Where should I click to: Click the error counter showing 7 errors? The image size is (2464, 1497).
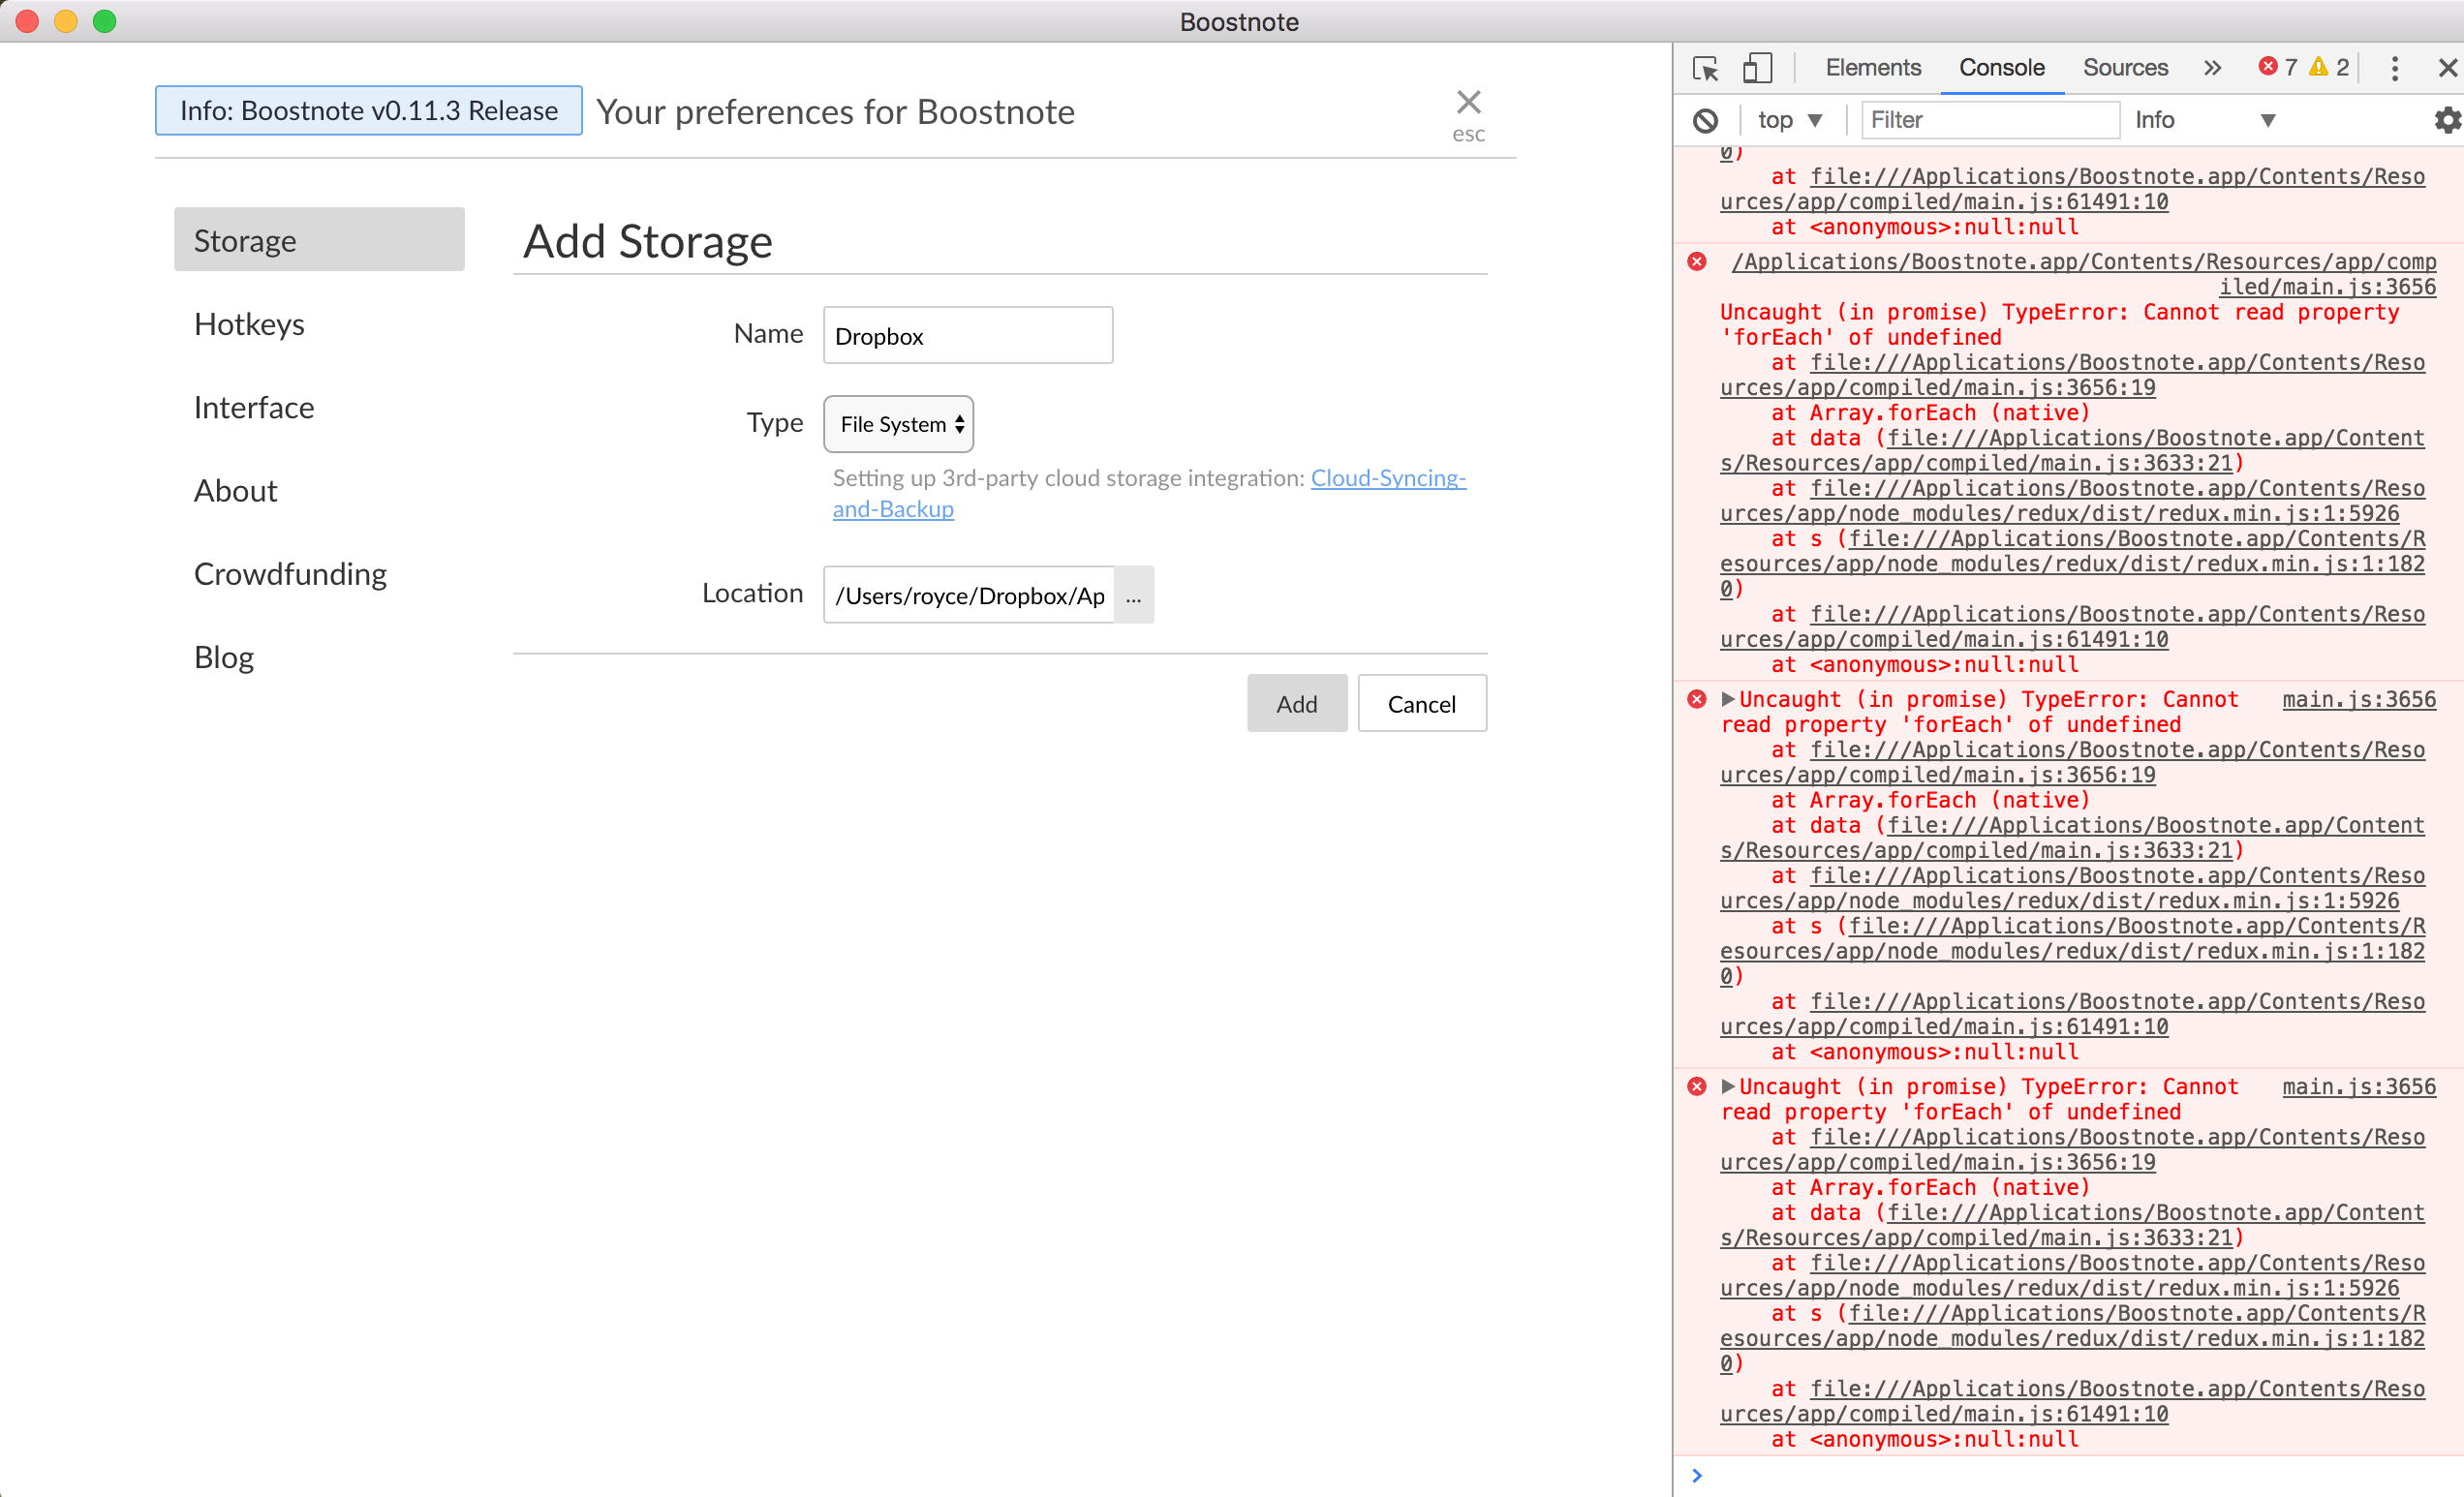[x=2277, y=66]
